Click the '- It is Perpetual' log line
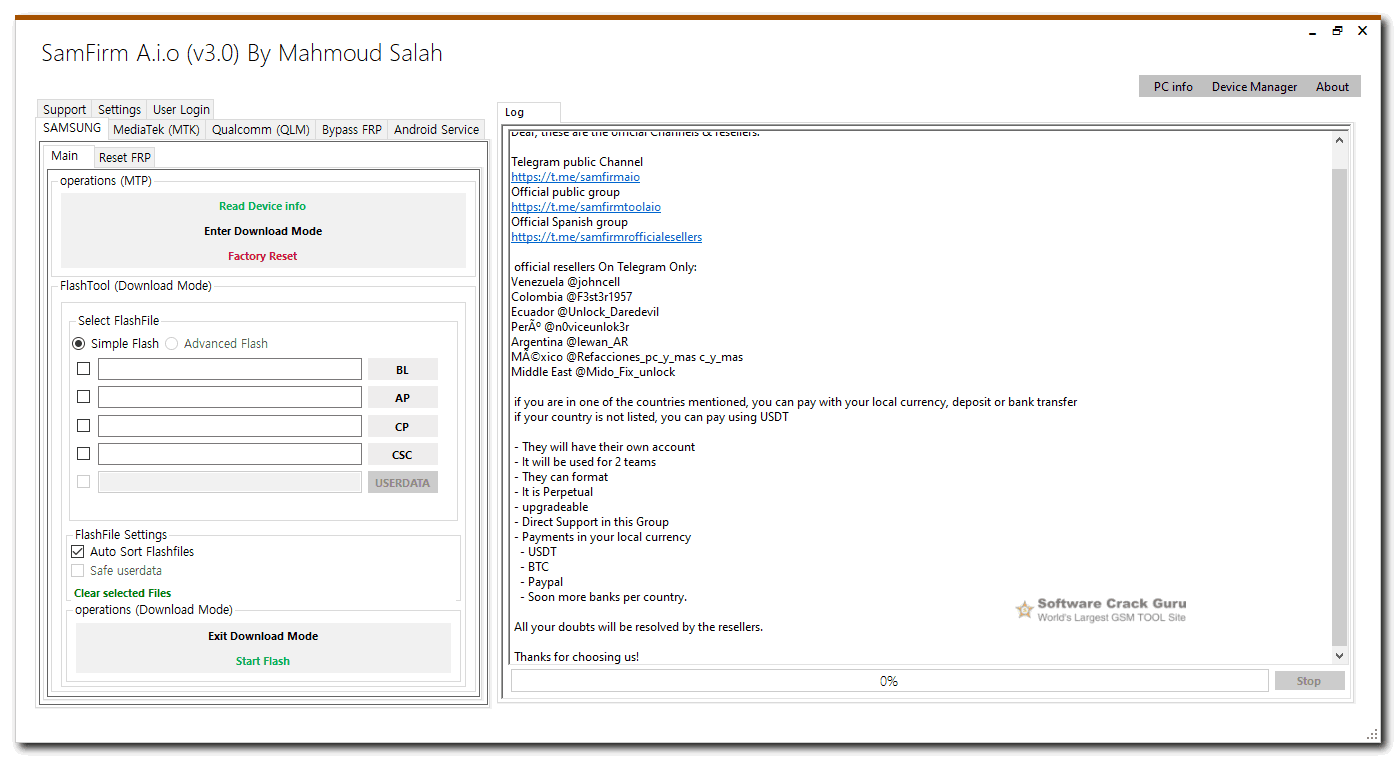This screenshot has width=1396, height=758. 554,492
